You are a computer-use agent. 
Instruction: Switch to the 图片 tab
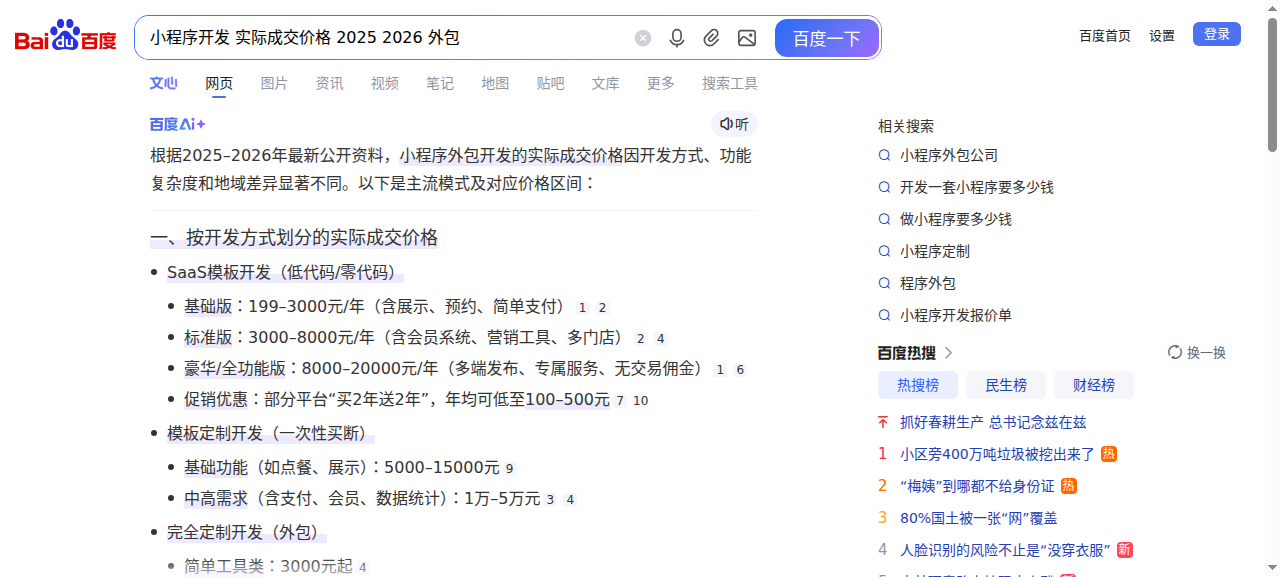coord(274,83)
